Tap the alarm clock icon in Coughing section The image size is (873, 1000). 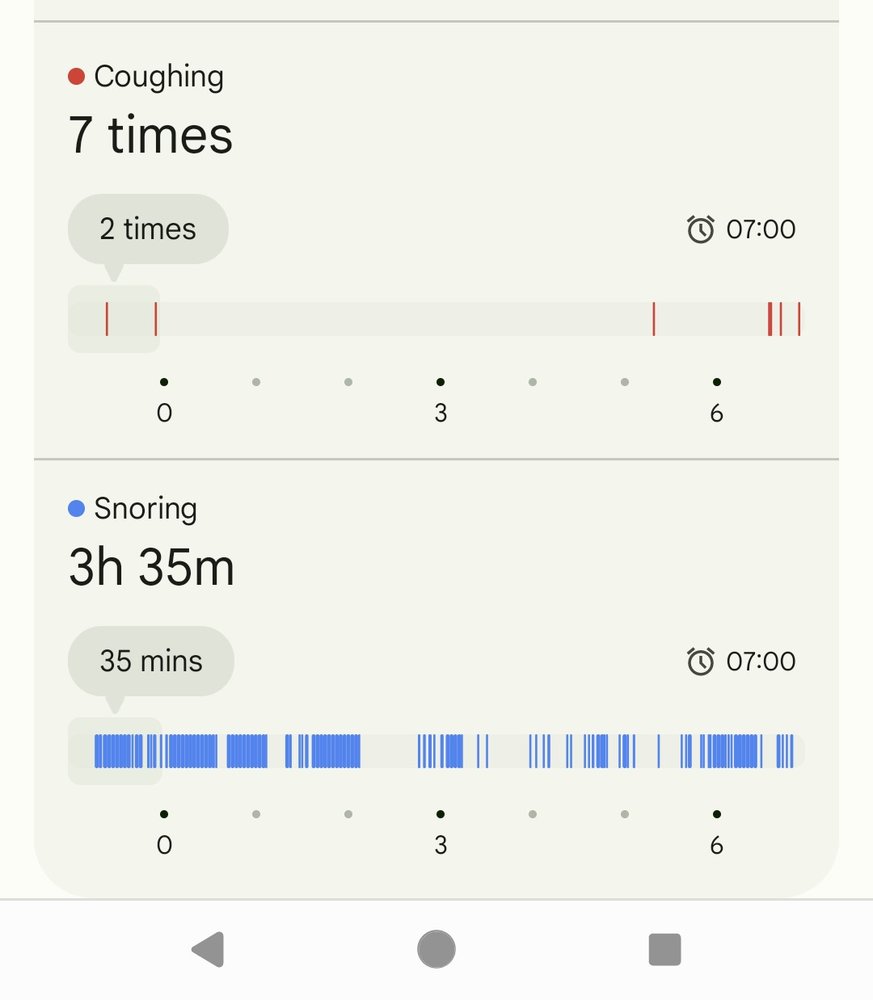[700, 230]
